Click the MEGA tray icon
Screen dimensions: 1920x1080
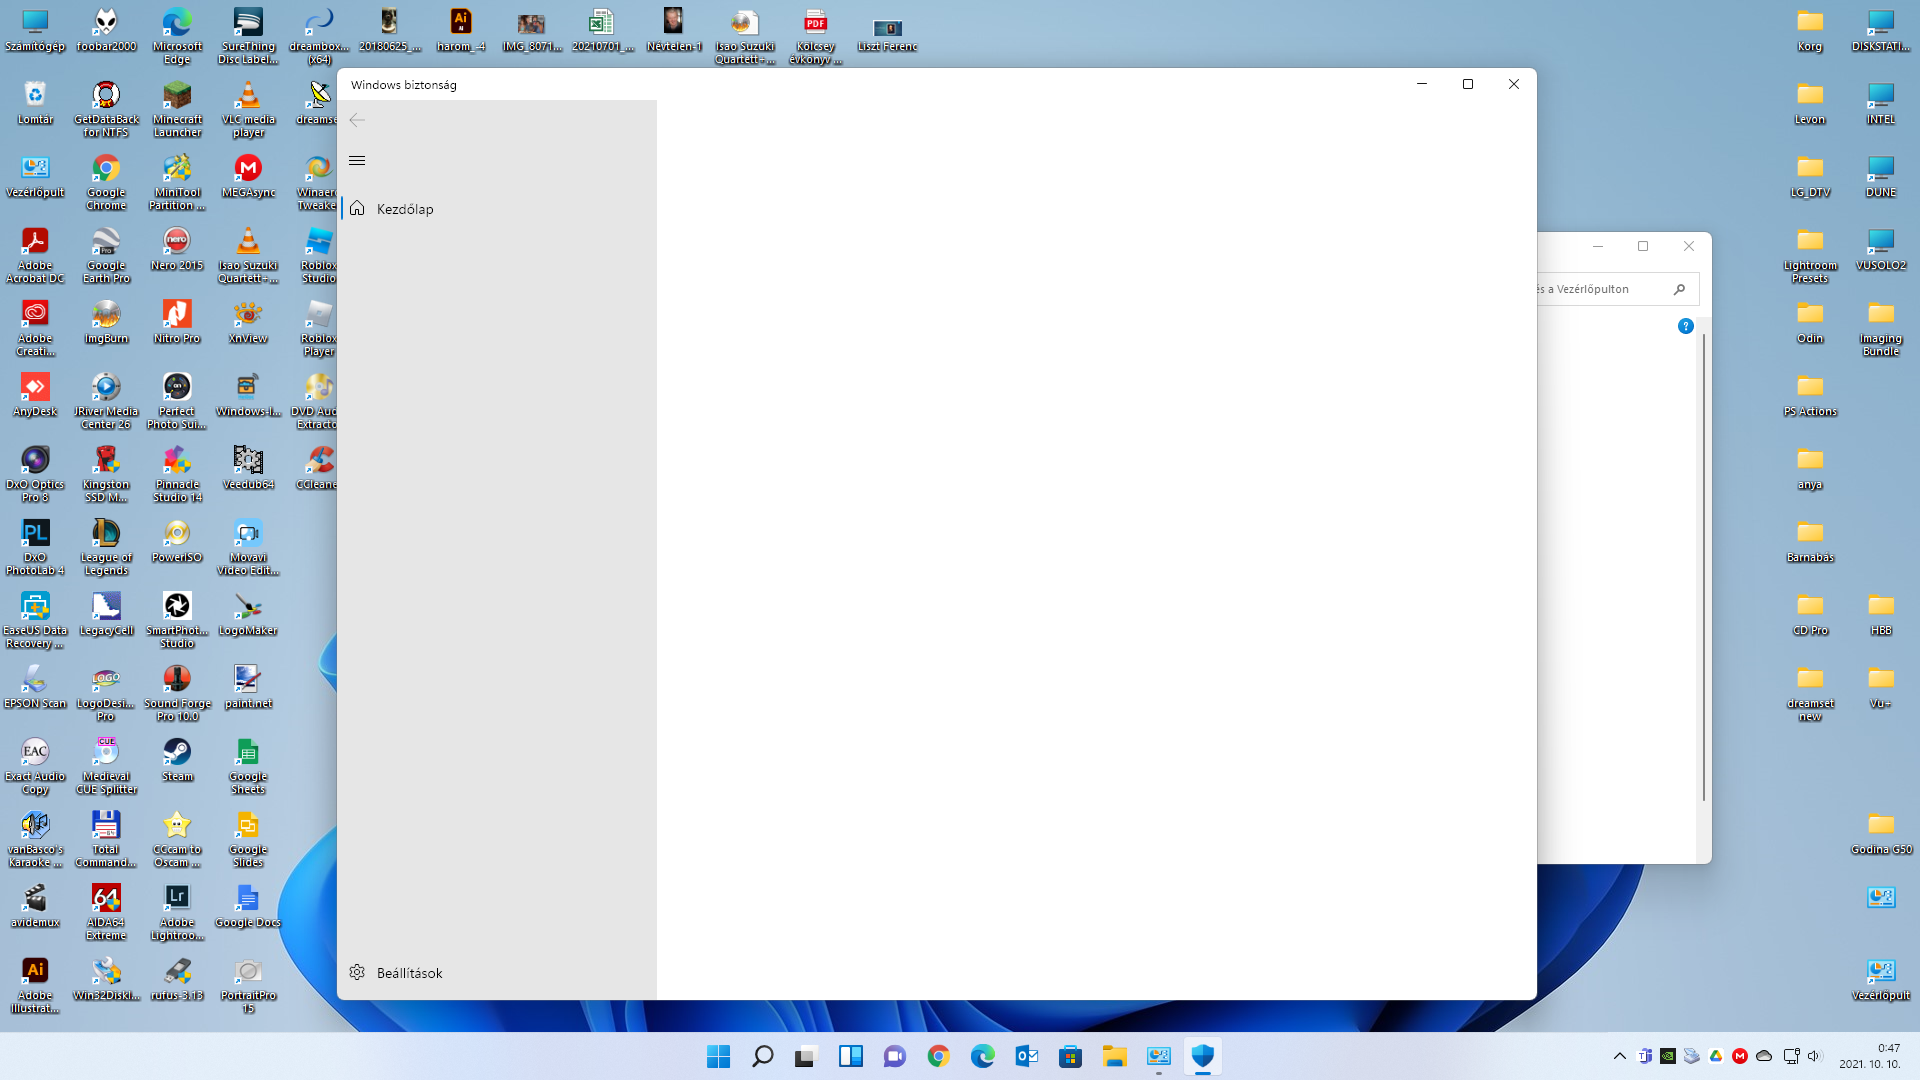[1740, 1056]
